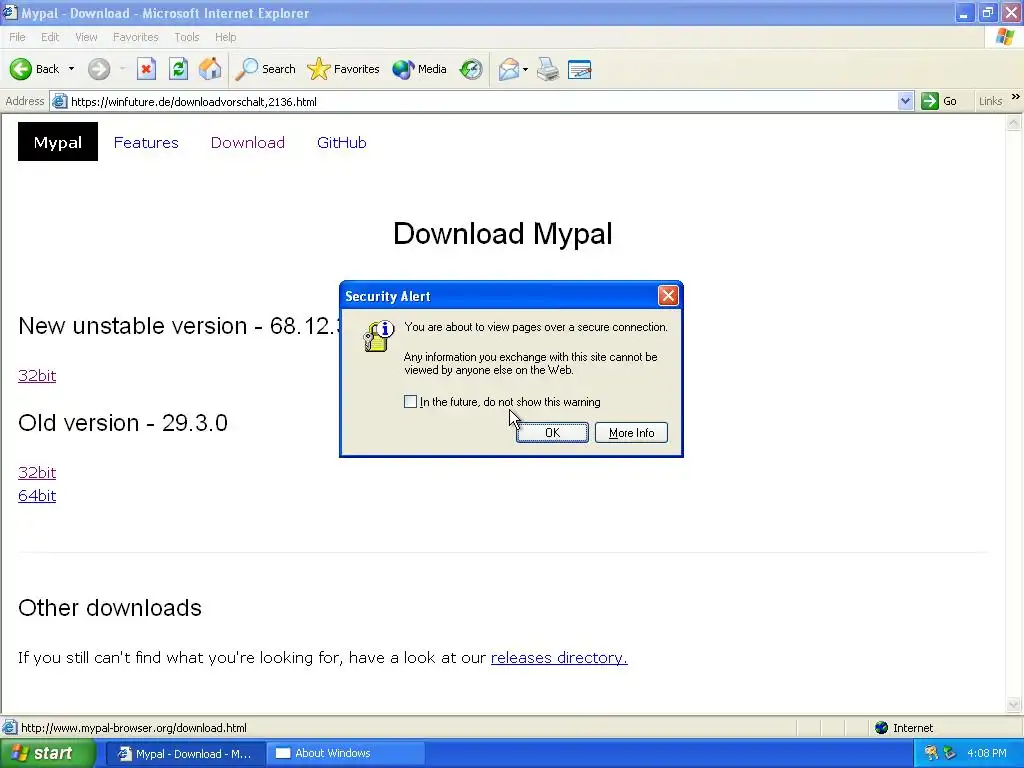Viewport: 1024px width, 768px height.
Task: Expand the Mail dropdown arrow
Action: coord(525,69)
